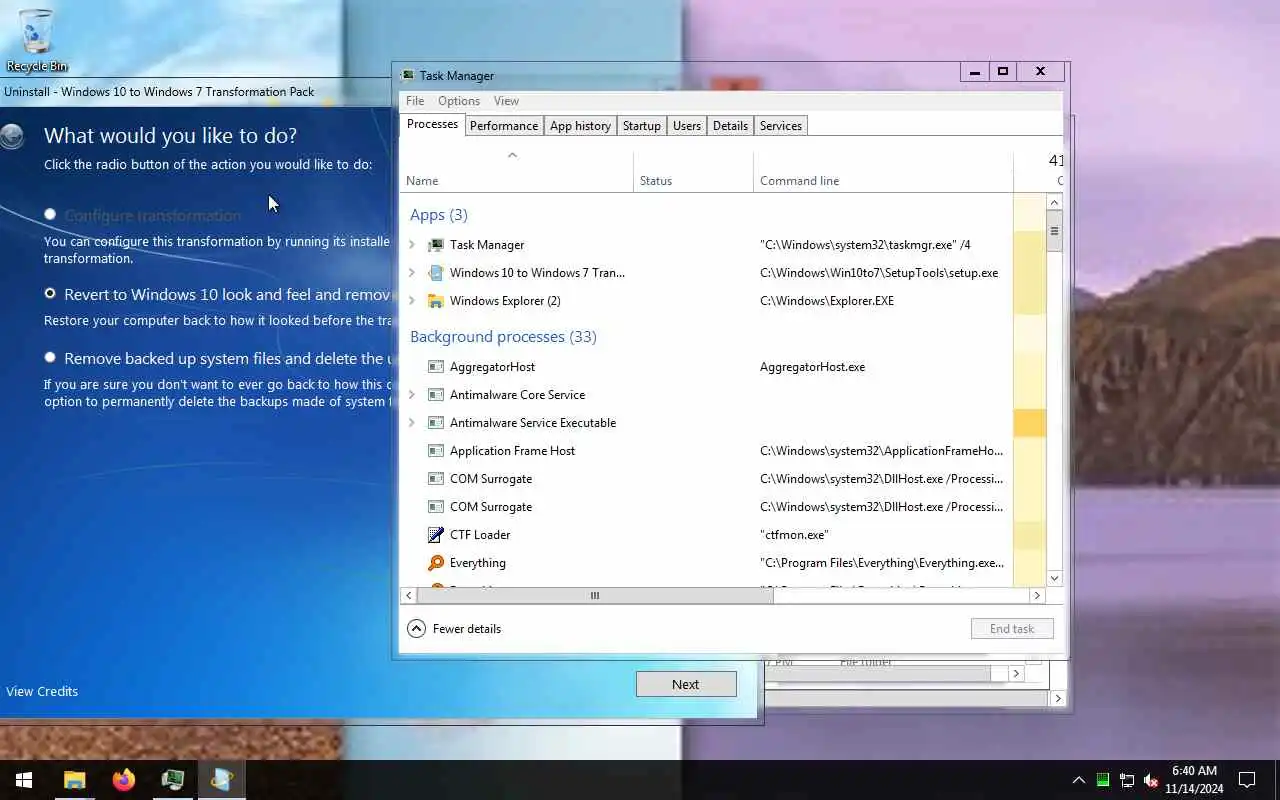The image size is (1280, 800).
Task: Open the File menu in Task Manager
Action: coord(415,101)
